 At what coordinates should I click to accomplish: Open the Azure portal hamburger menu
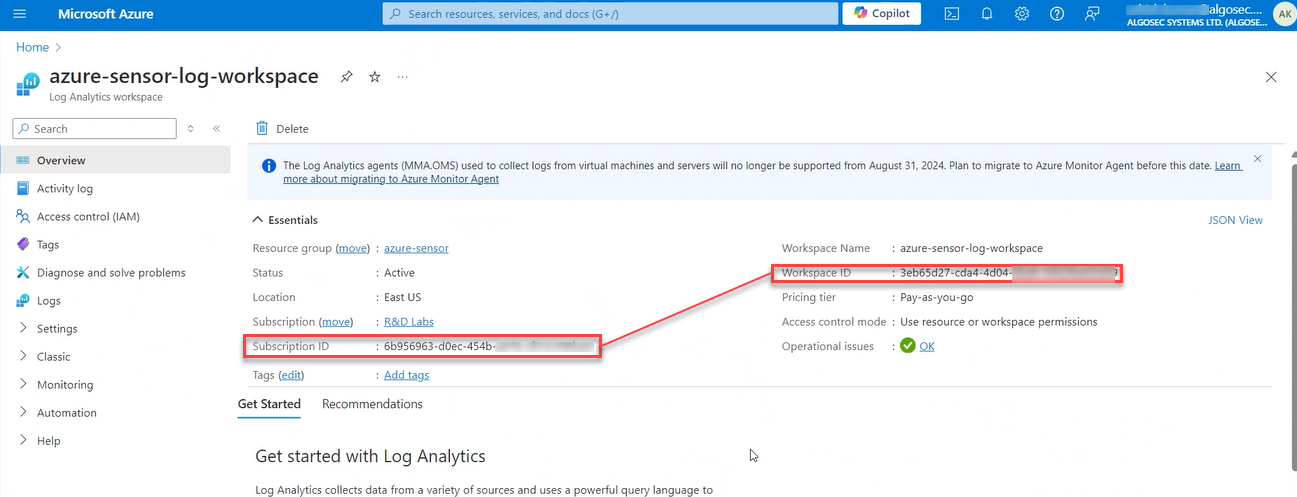tap(19, 14)
